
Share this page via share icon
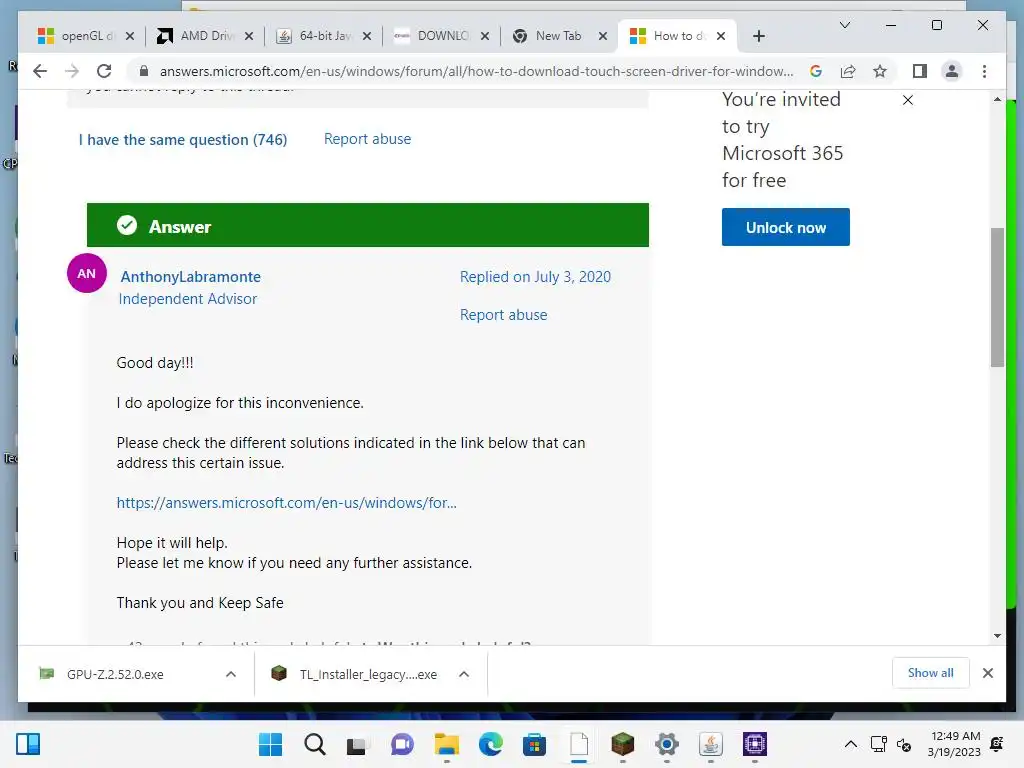coord(848,71)
